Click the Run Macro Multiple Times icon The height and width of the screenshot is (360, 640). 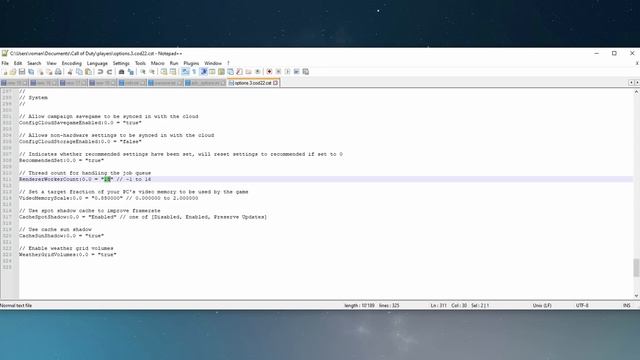click(x=296, y=72)
